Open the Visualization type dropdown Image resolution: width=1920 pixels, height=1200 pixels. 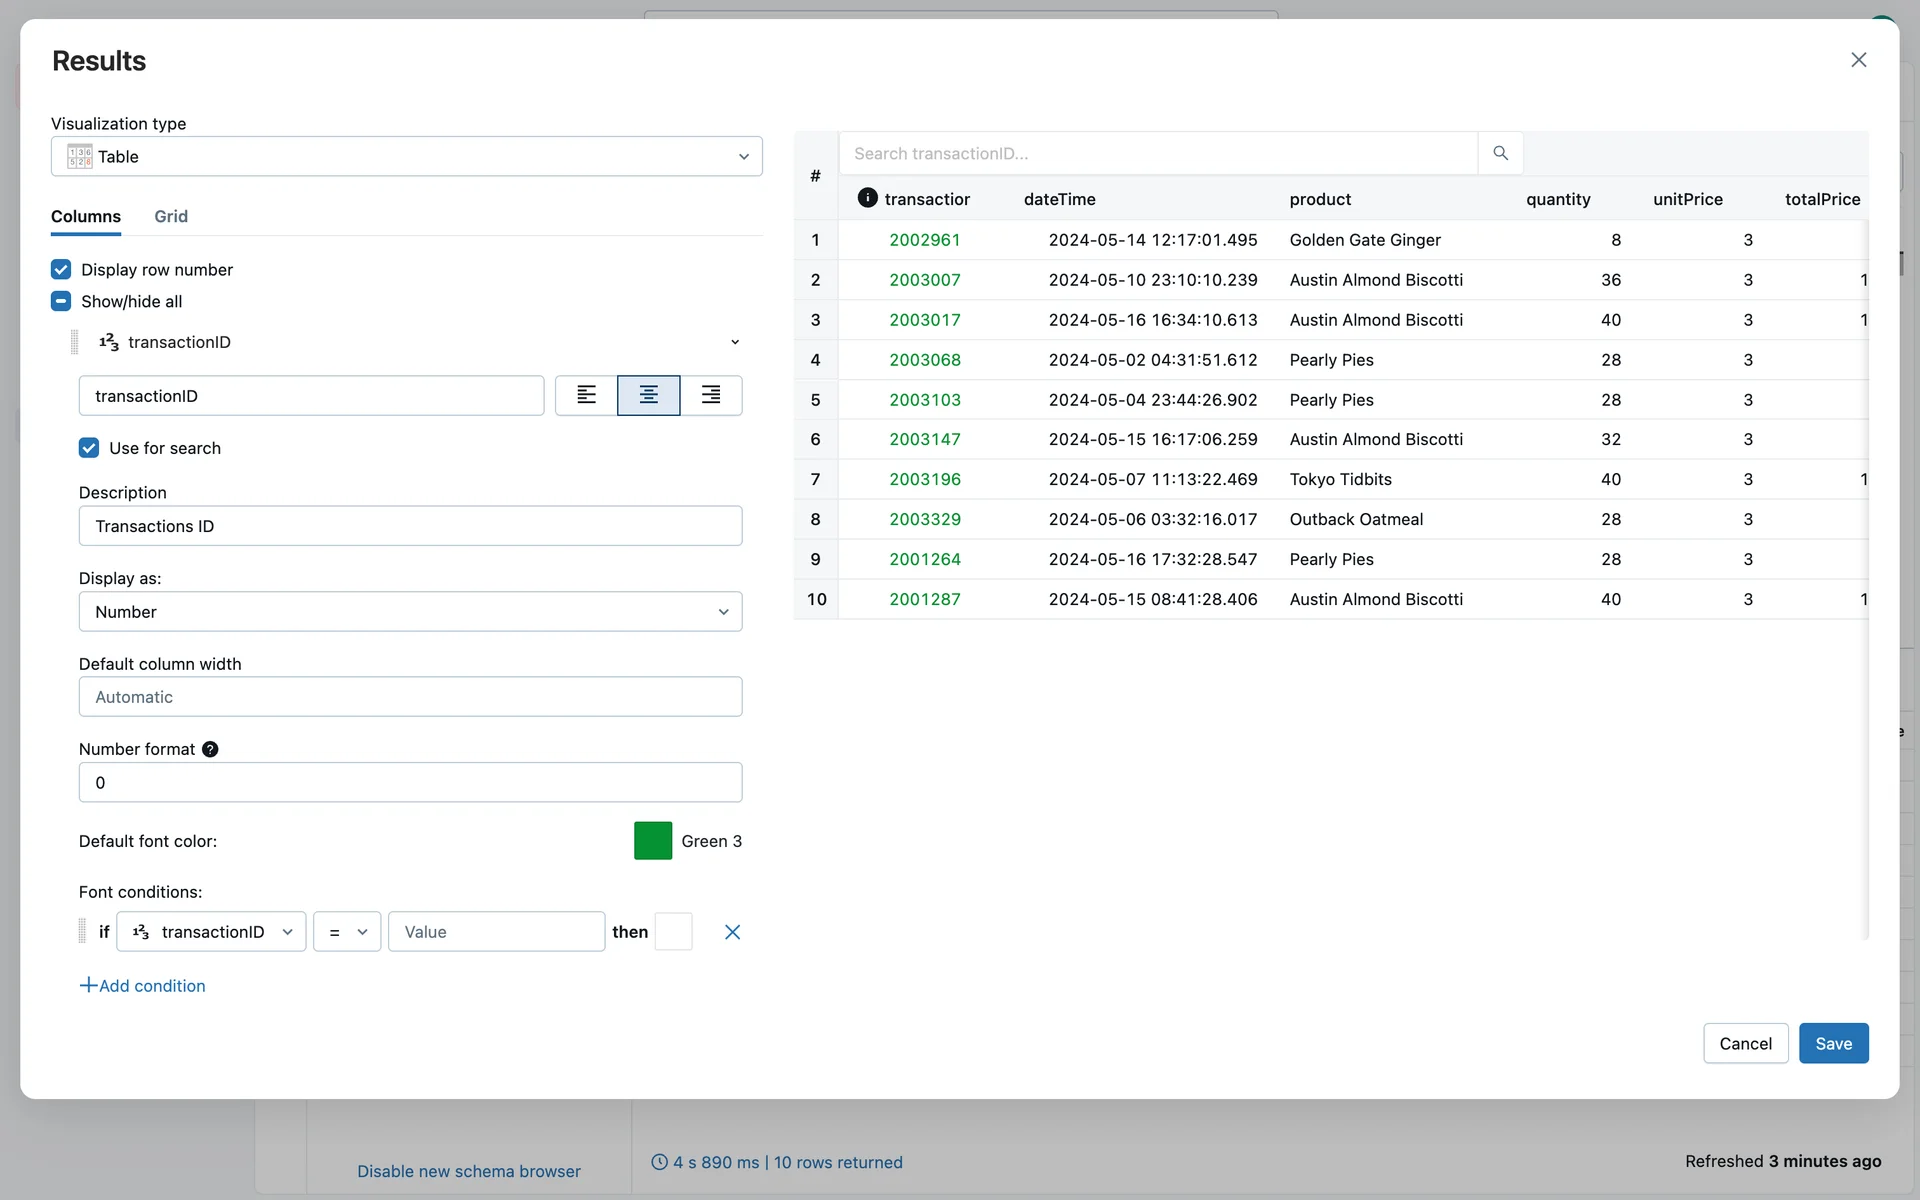pyautogui.click(x=406, y=156)
